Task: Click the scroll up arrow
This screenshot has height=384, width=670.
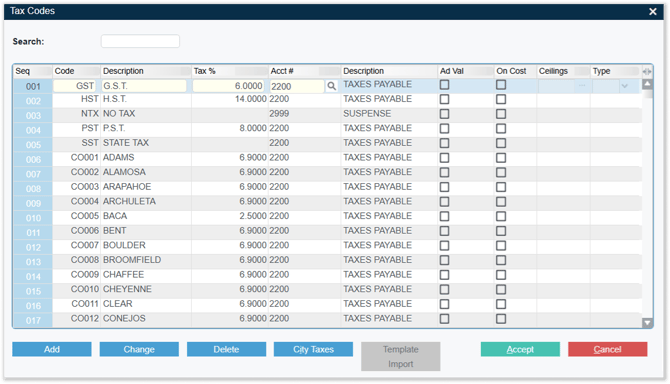Action: click(647, 84)
